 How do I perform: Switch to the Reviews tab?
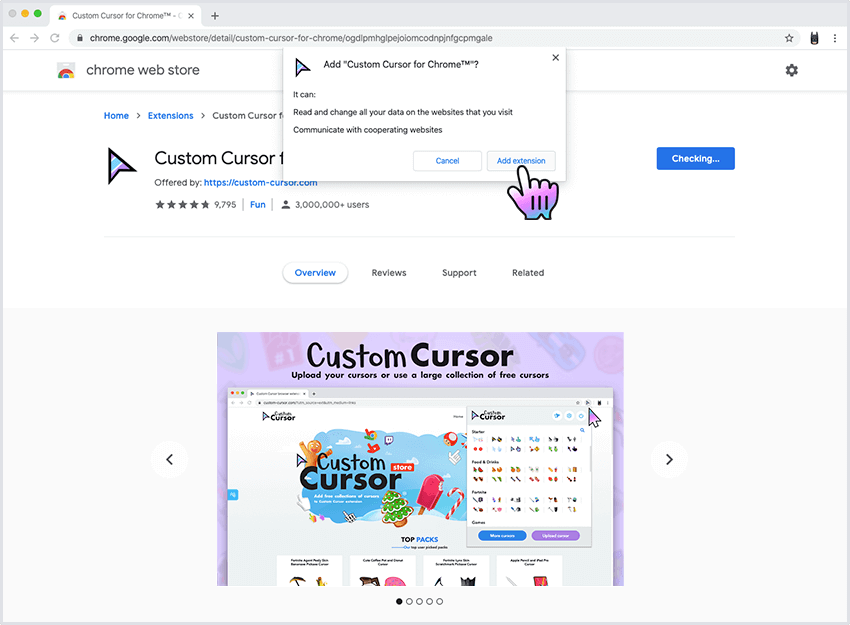pos(389,273)
